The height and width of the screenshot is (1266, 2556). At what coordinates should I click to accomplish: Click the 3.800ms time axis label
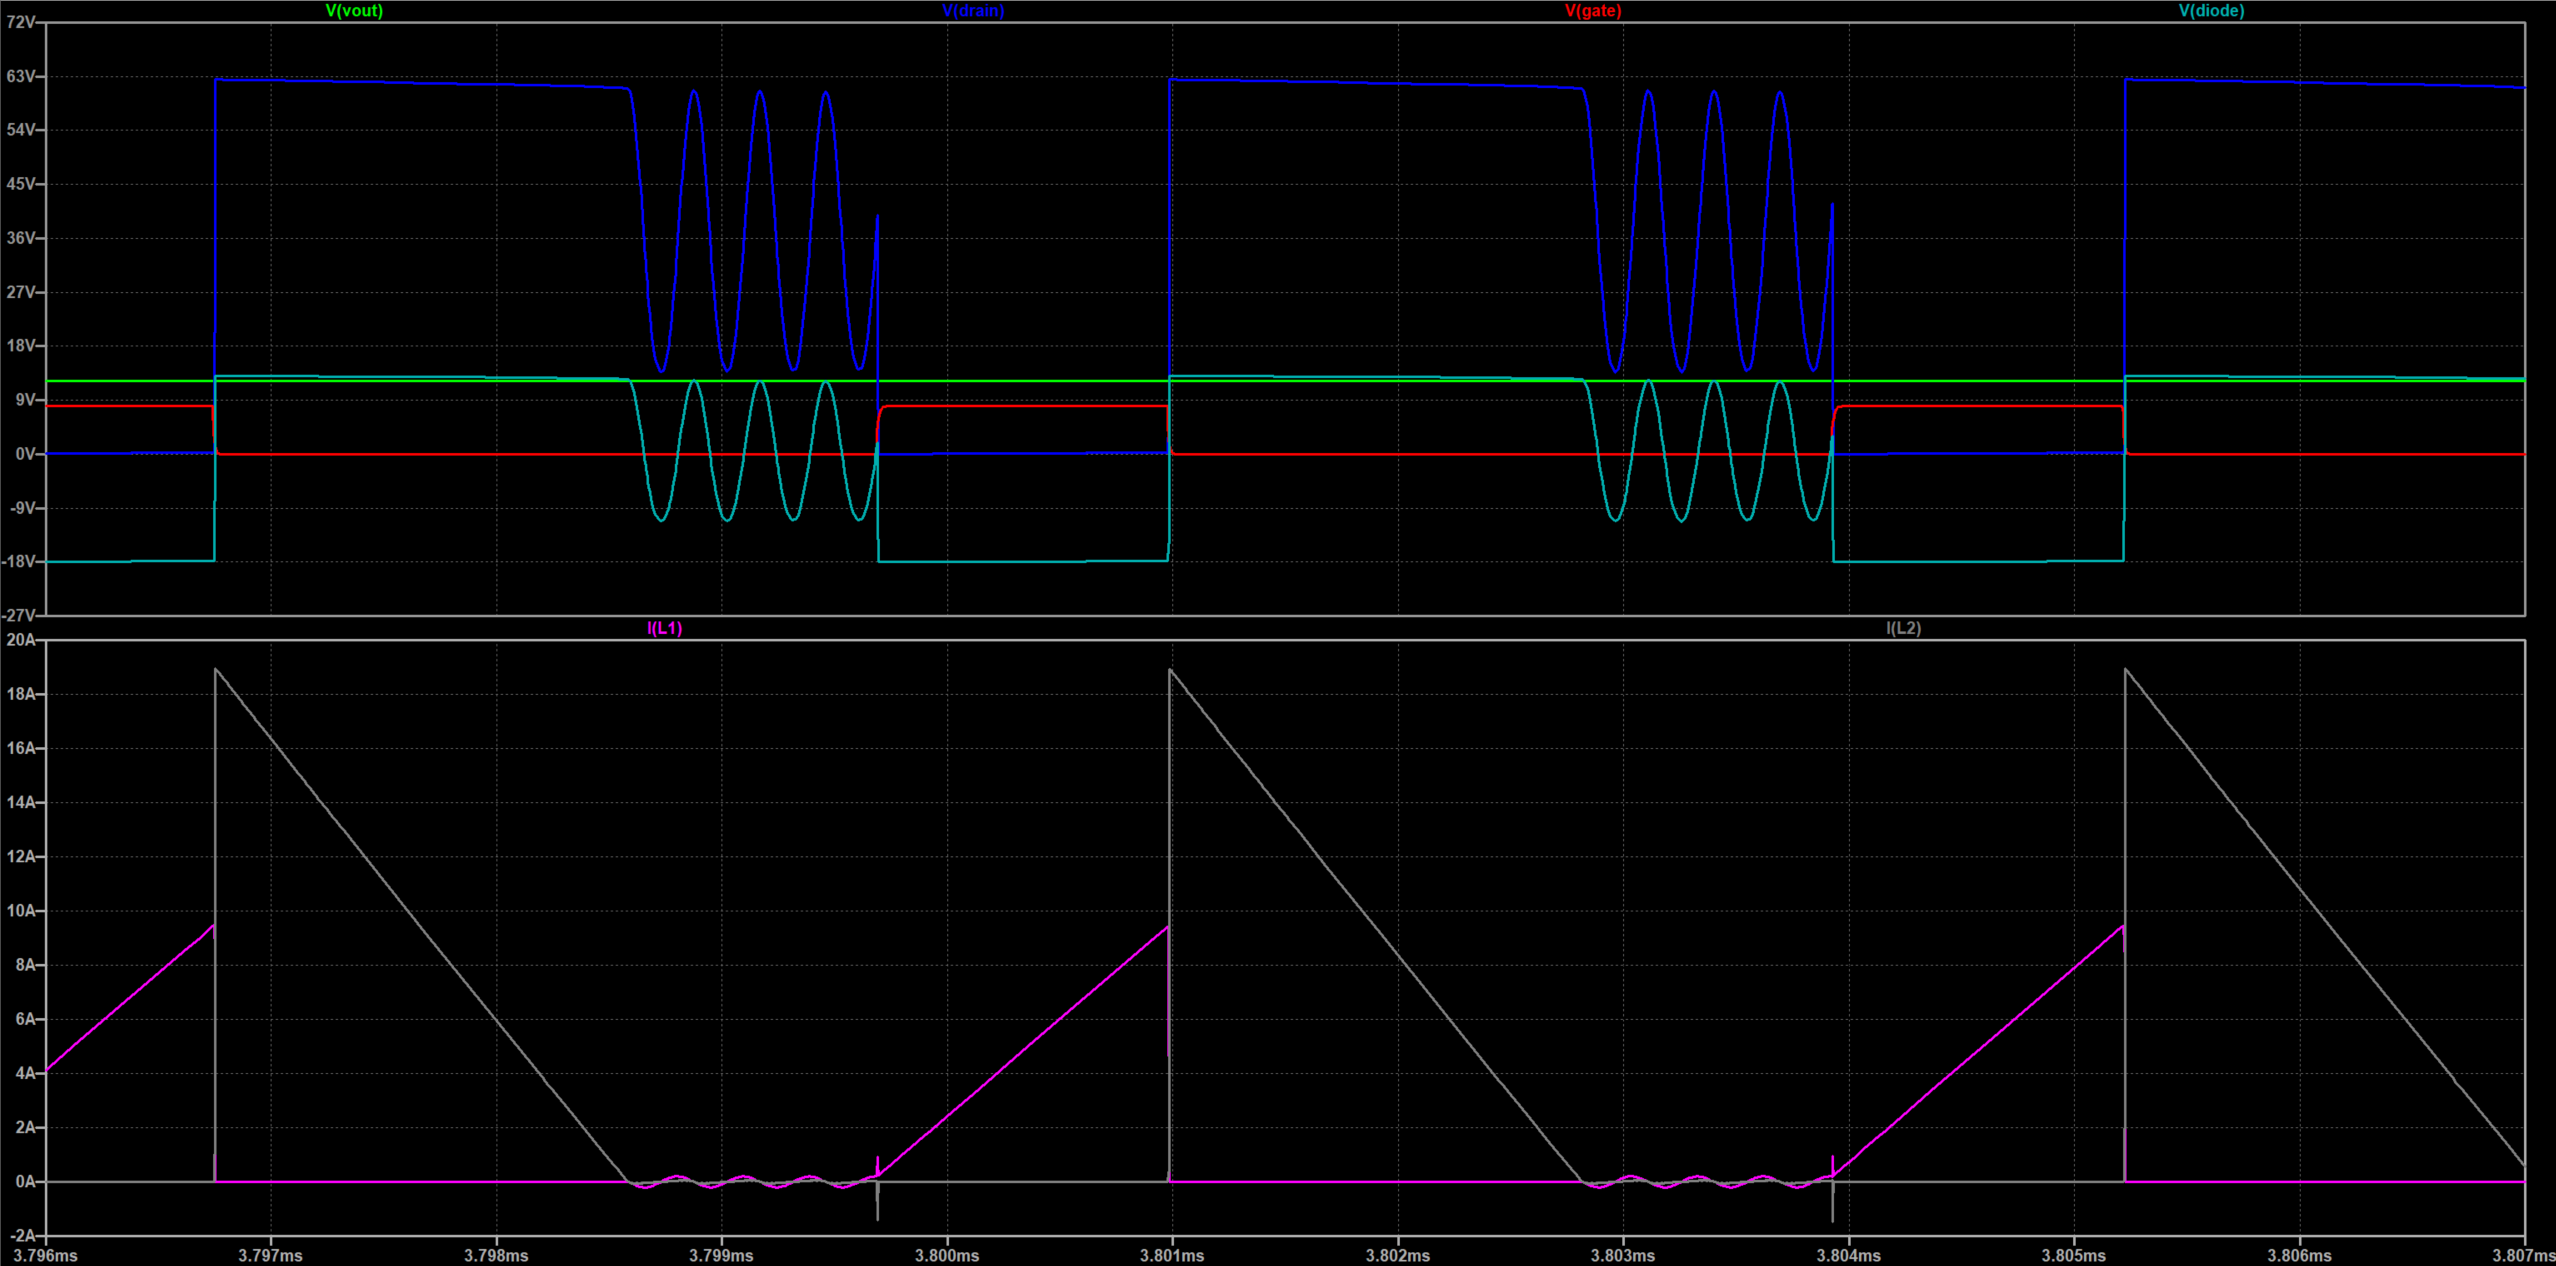coord(947,1255)
